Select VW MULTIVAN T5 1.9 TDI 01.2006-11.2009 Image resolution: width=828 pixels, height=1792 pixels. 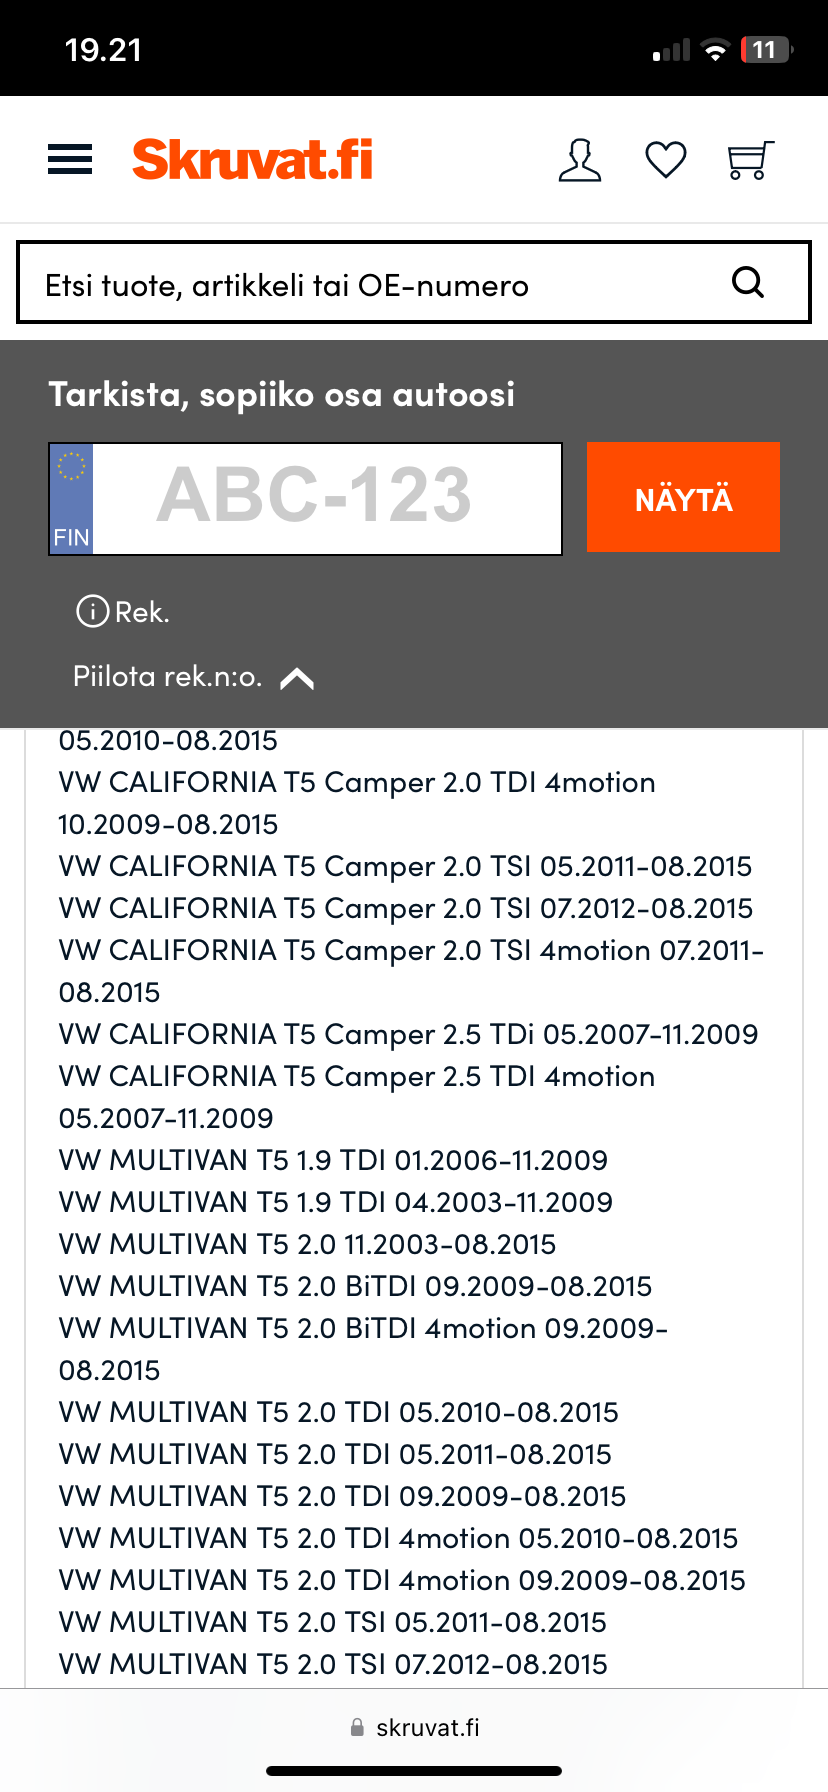tap(333, 1160)
